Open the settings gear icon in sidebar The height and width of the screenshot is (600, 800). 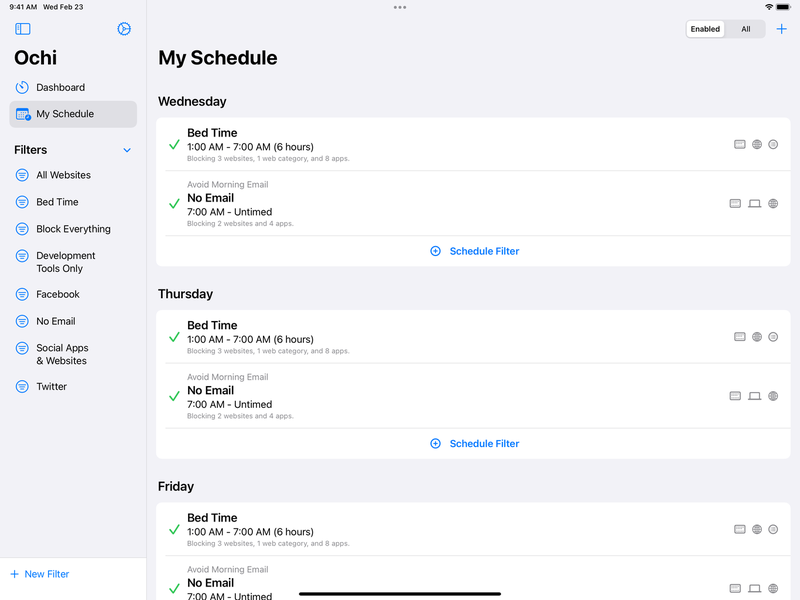click(x=124, y=29)
